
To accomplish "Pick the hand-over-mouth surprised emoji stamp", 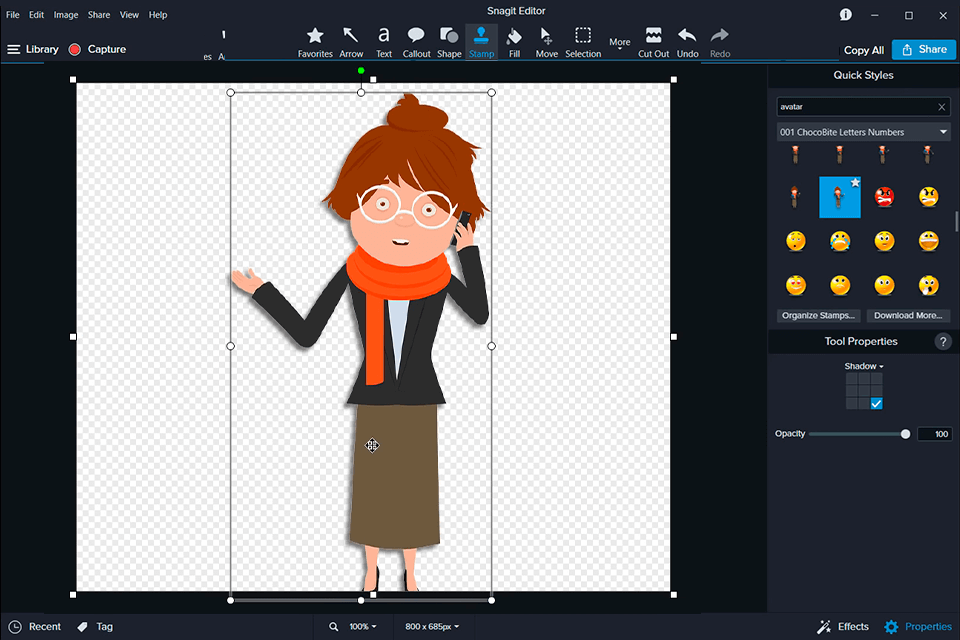I will [929, 285].
